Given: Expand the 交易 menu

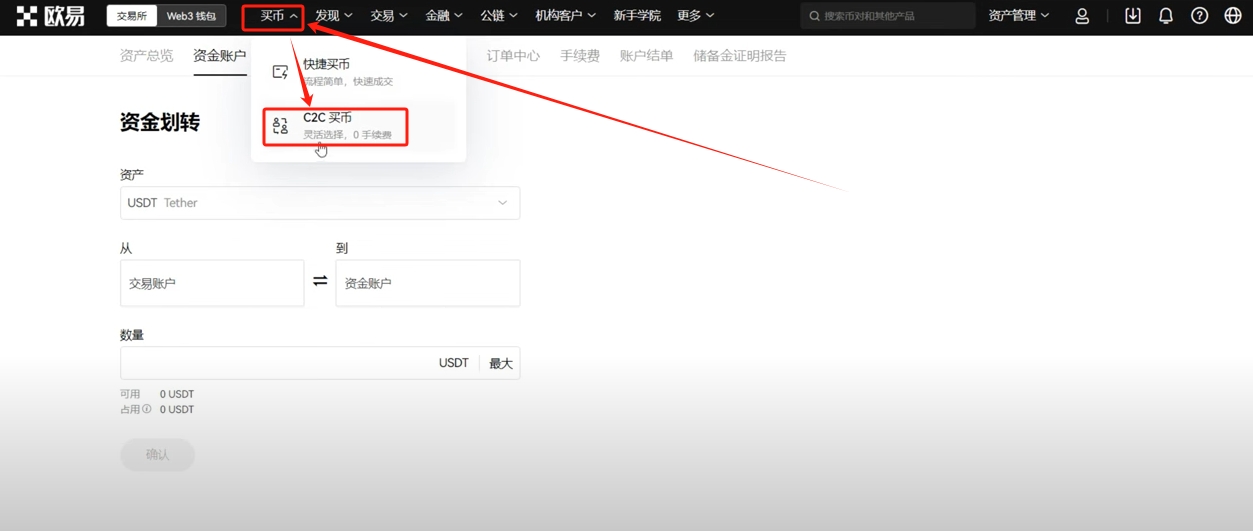Looking at the screenshot, I should [x=389, y=16].
